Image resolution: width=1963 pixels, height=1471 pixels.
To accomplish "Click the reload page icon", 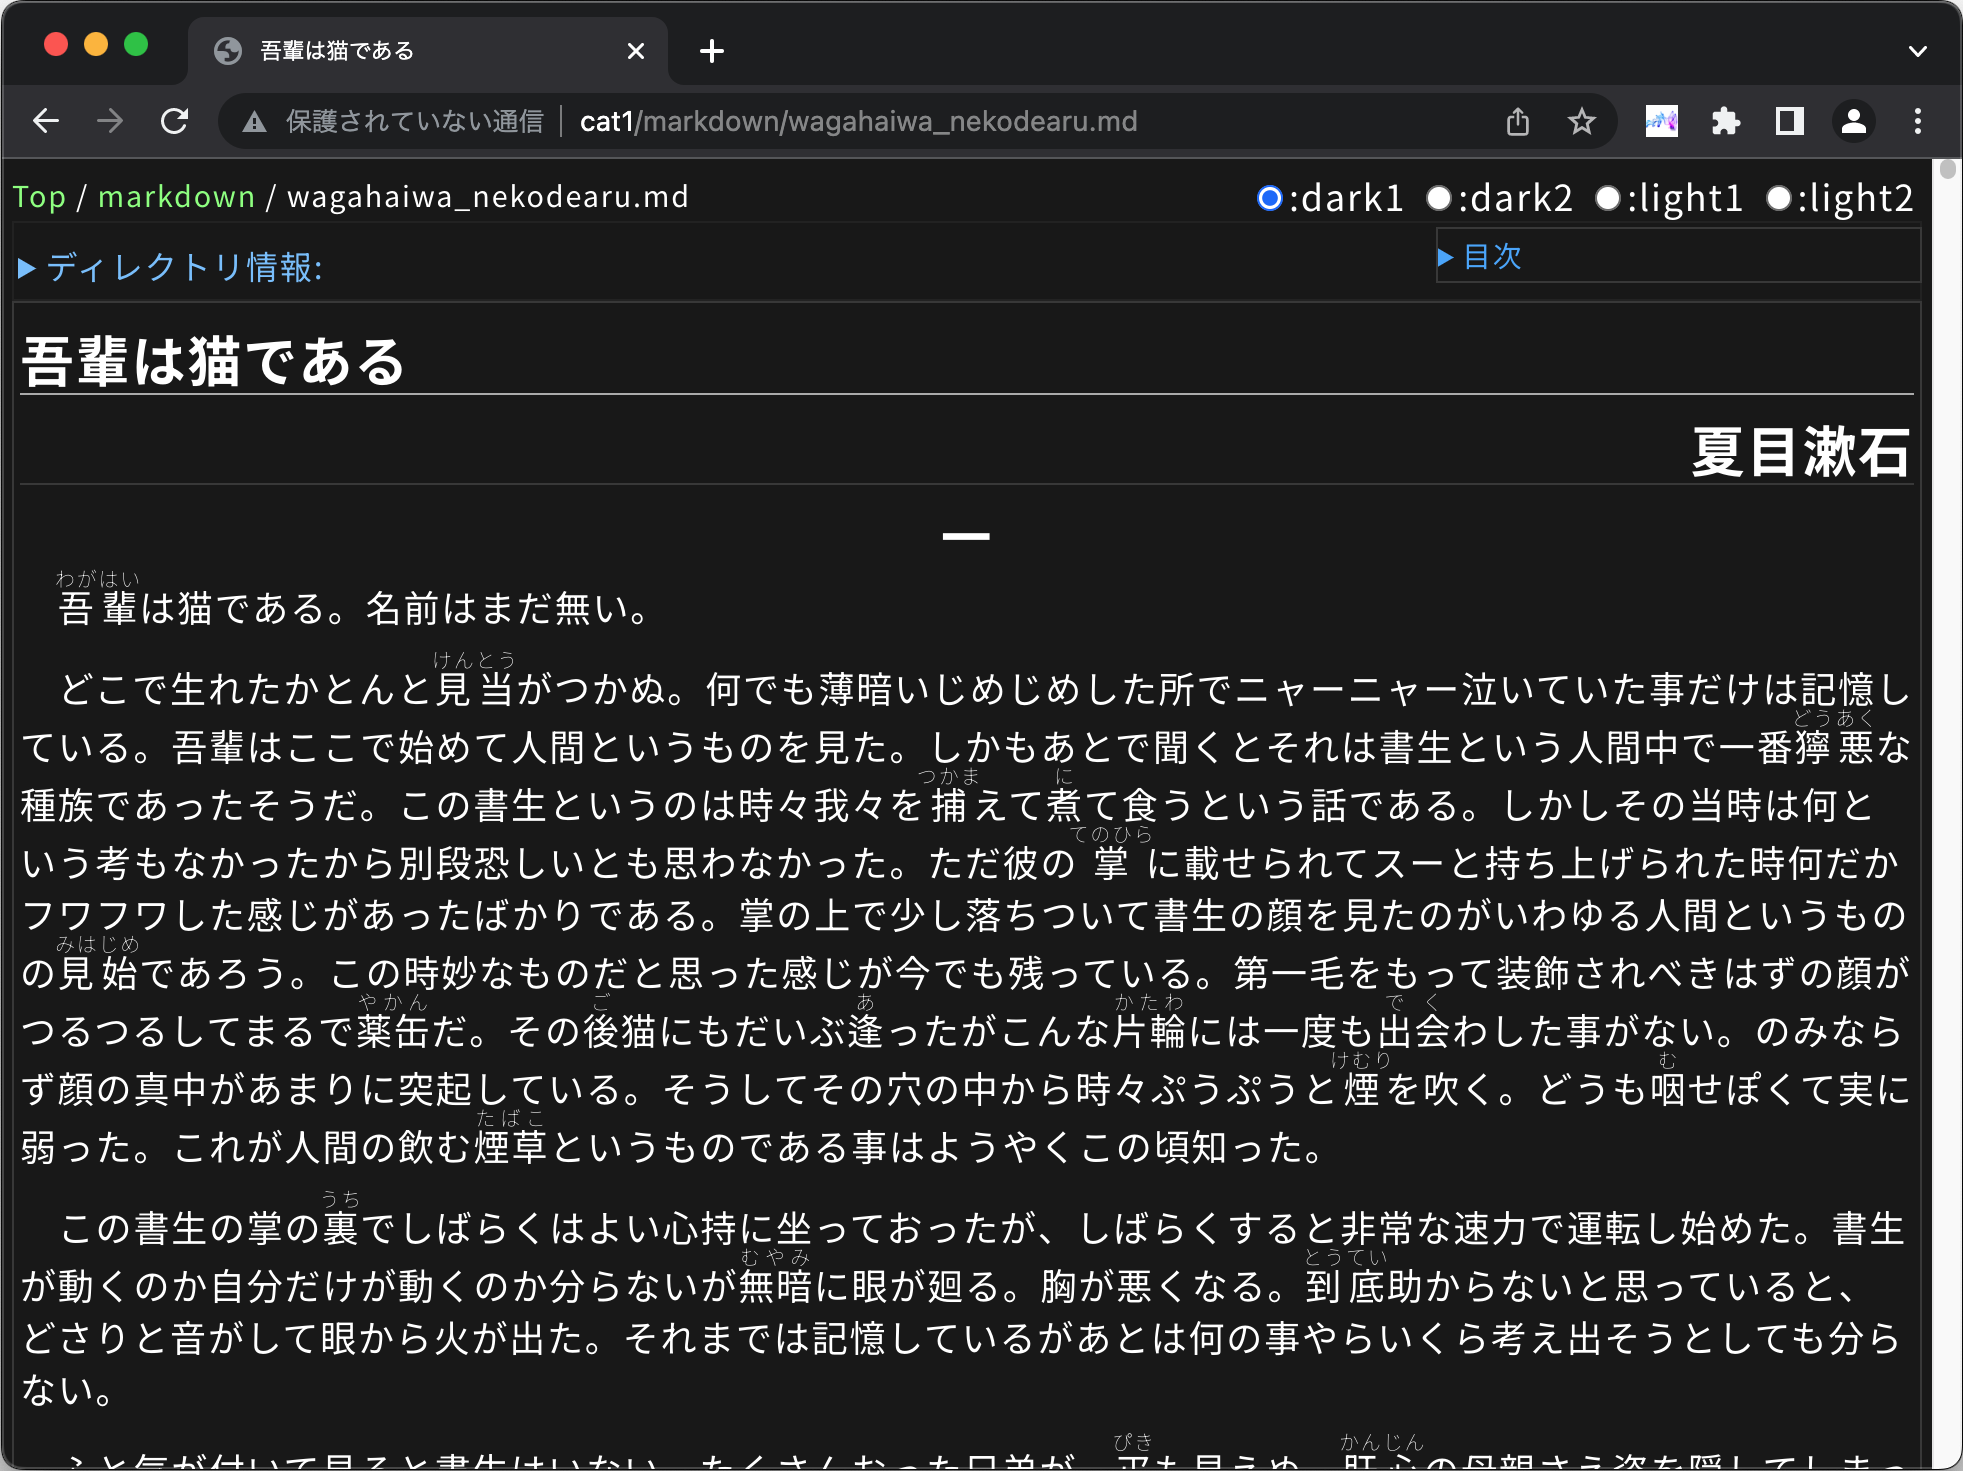I will (x=175, y=124).
